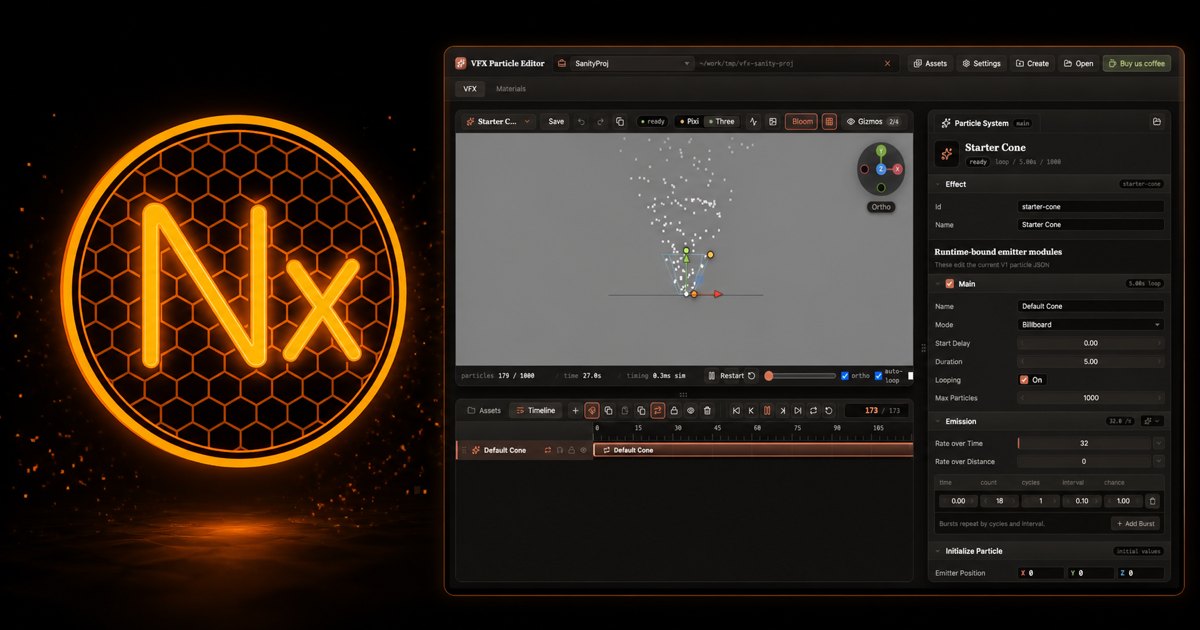
Task: Click the red X axis on orientation gizmo
Action: (897, 169)
